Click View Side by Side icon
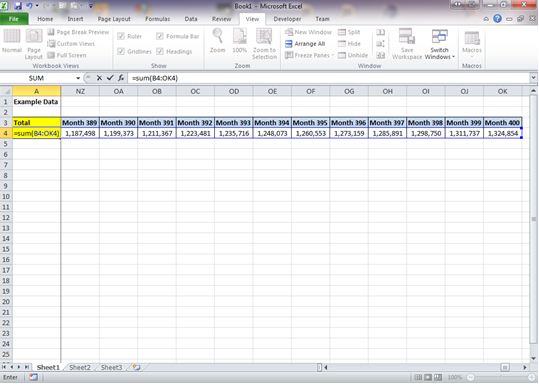This screenshot has width=539, height=387. (380, 32)
